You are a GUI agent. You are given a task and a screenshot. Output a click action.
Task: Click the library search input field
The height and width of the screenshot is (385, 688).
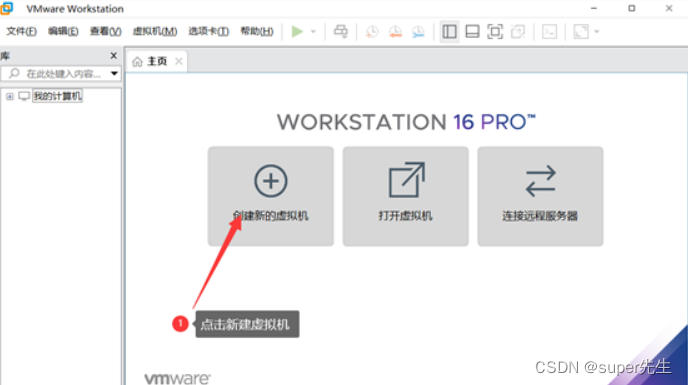click(x=60, y=73)
